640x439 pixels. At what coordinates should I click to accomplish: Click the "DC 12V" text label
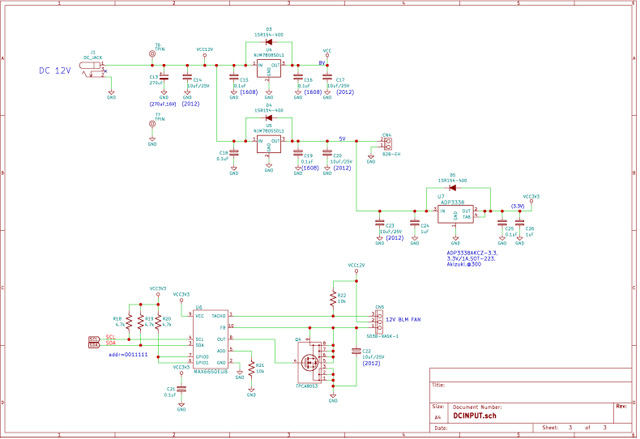[x=57, y=71]
